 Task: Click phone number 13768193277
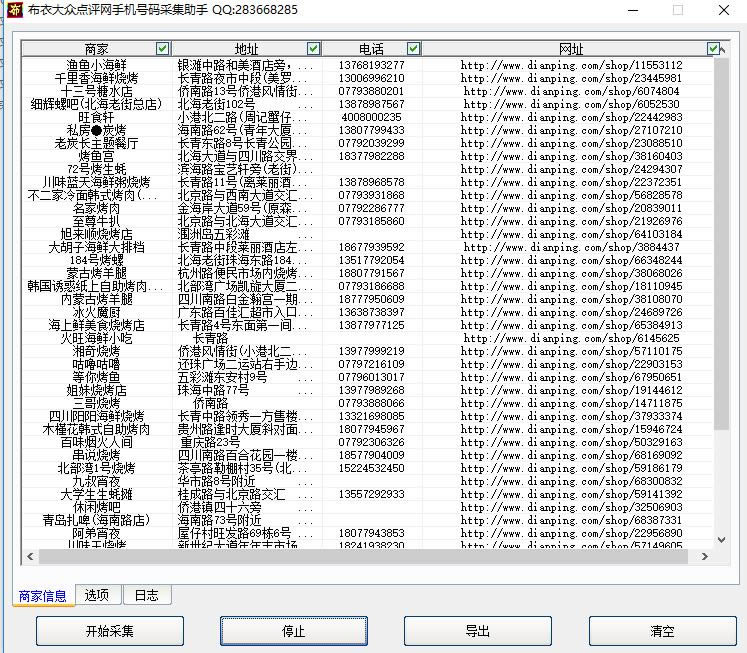coord(371,65)
